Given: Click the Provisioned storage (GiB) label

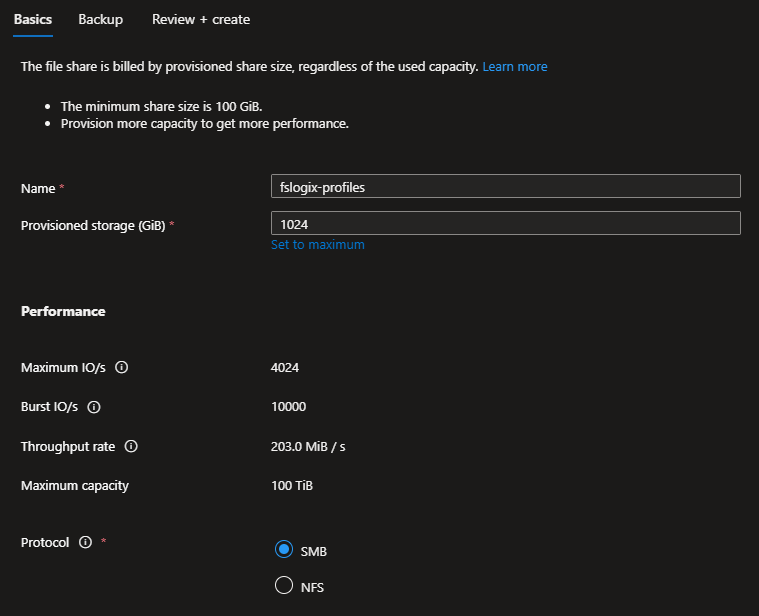Looking at the screenshot, I should tap(93, 226).
